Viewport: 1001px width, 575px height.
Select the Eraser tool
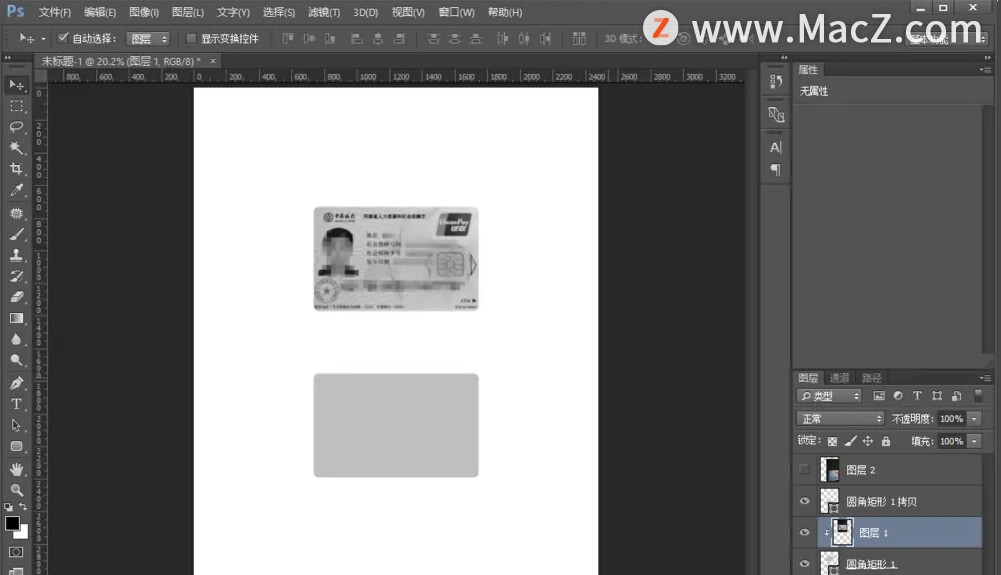[x=16, y=297]
